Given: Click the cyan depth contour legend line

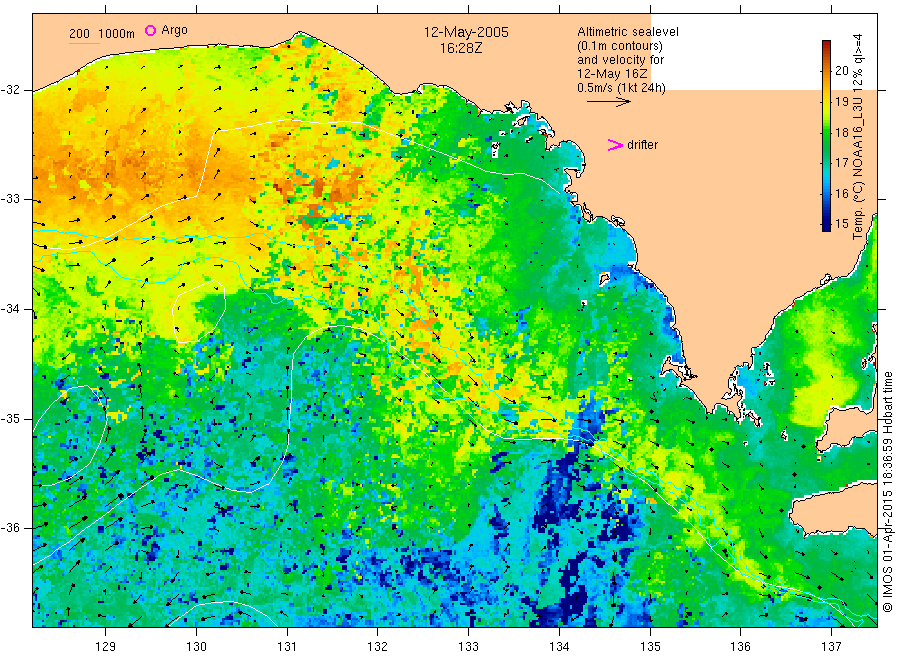Looking at the screenshot, I should coord(84,42).
